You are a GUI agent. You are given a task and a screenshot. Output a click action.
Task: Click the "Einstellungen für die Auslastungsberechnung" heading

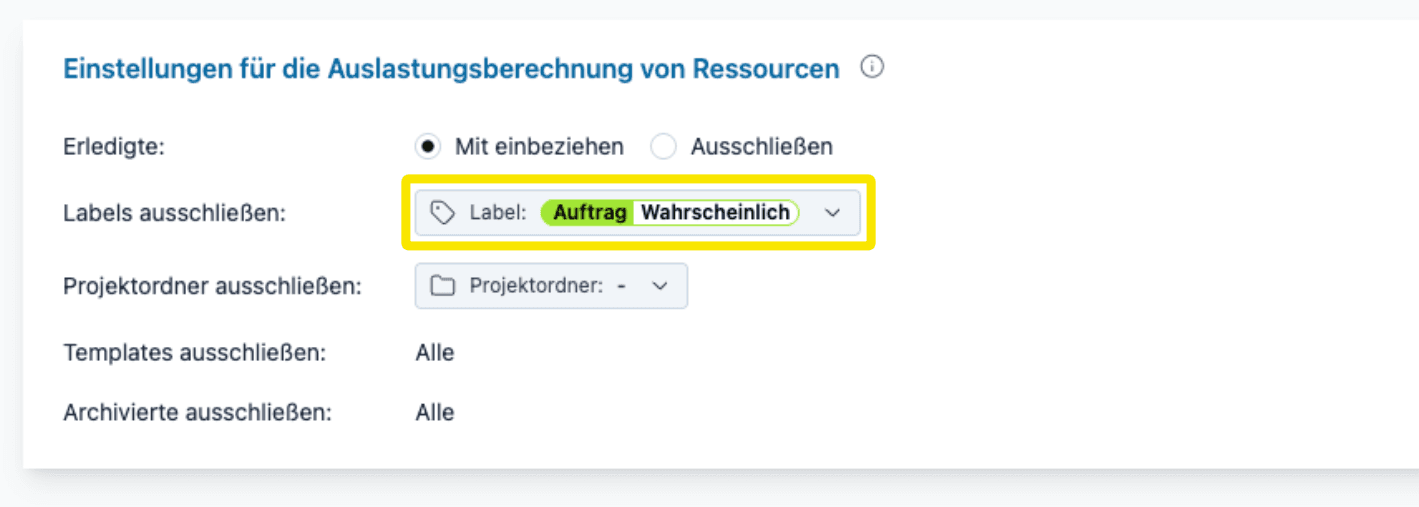tap(451, 69)
